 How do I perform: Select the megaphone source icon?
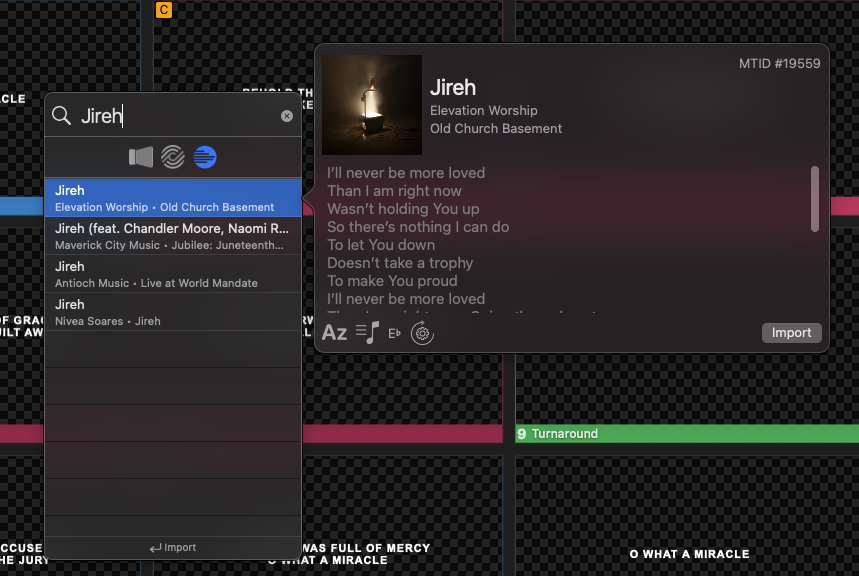click(141, 157)
